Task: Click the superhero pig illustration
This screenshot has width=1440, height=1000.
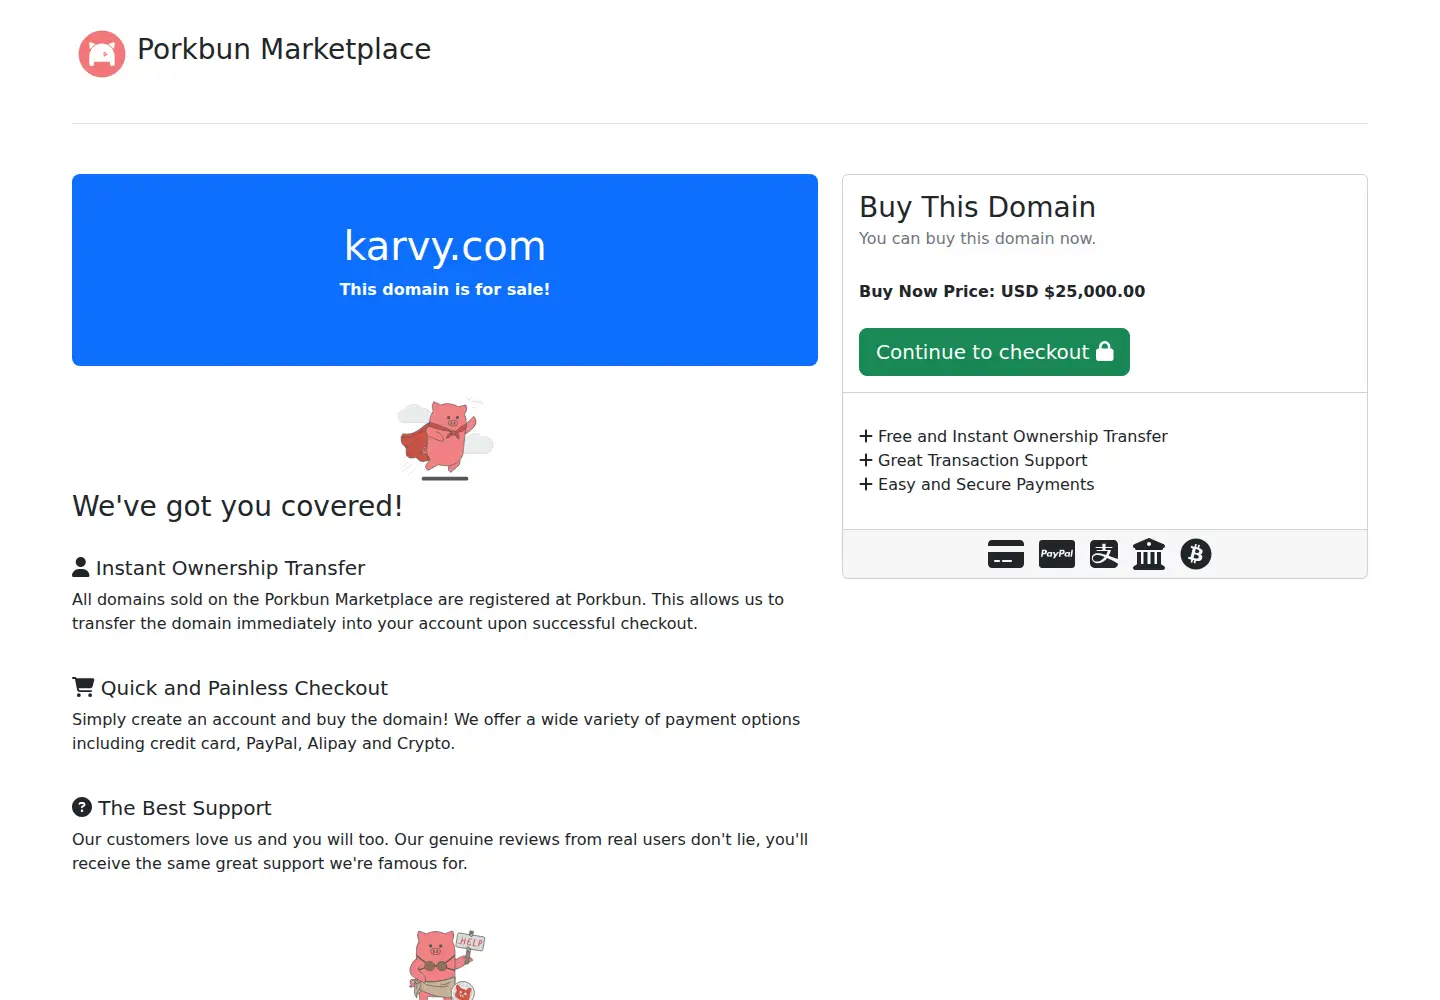Action: coord(445,438)
